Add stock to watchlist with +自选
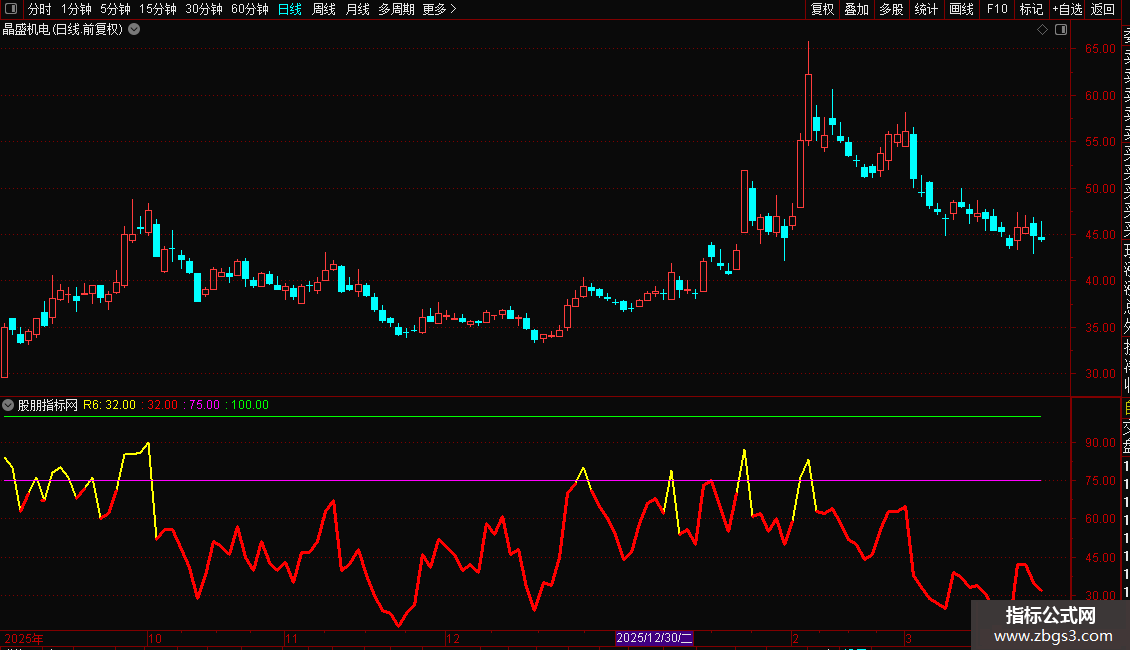This screenshot has height=650, width=1130. [x=1067, y=9]
